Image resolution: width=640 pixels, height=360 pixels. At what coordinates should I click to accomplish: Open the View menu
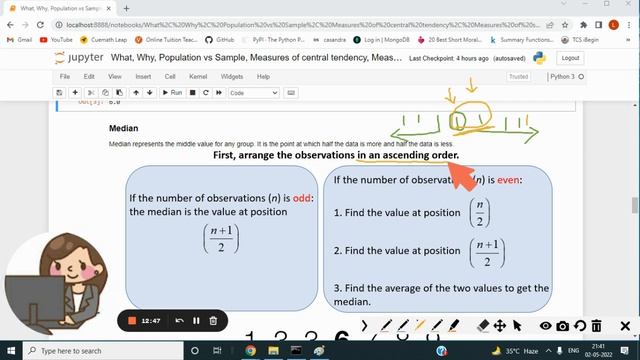point(115,76)
